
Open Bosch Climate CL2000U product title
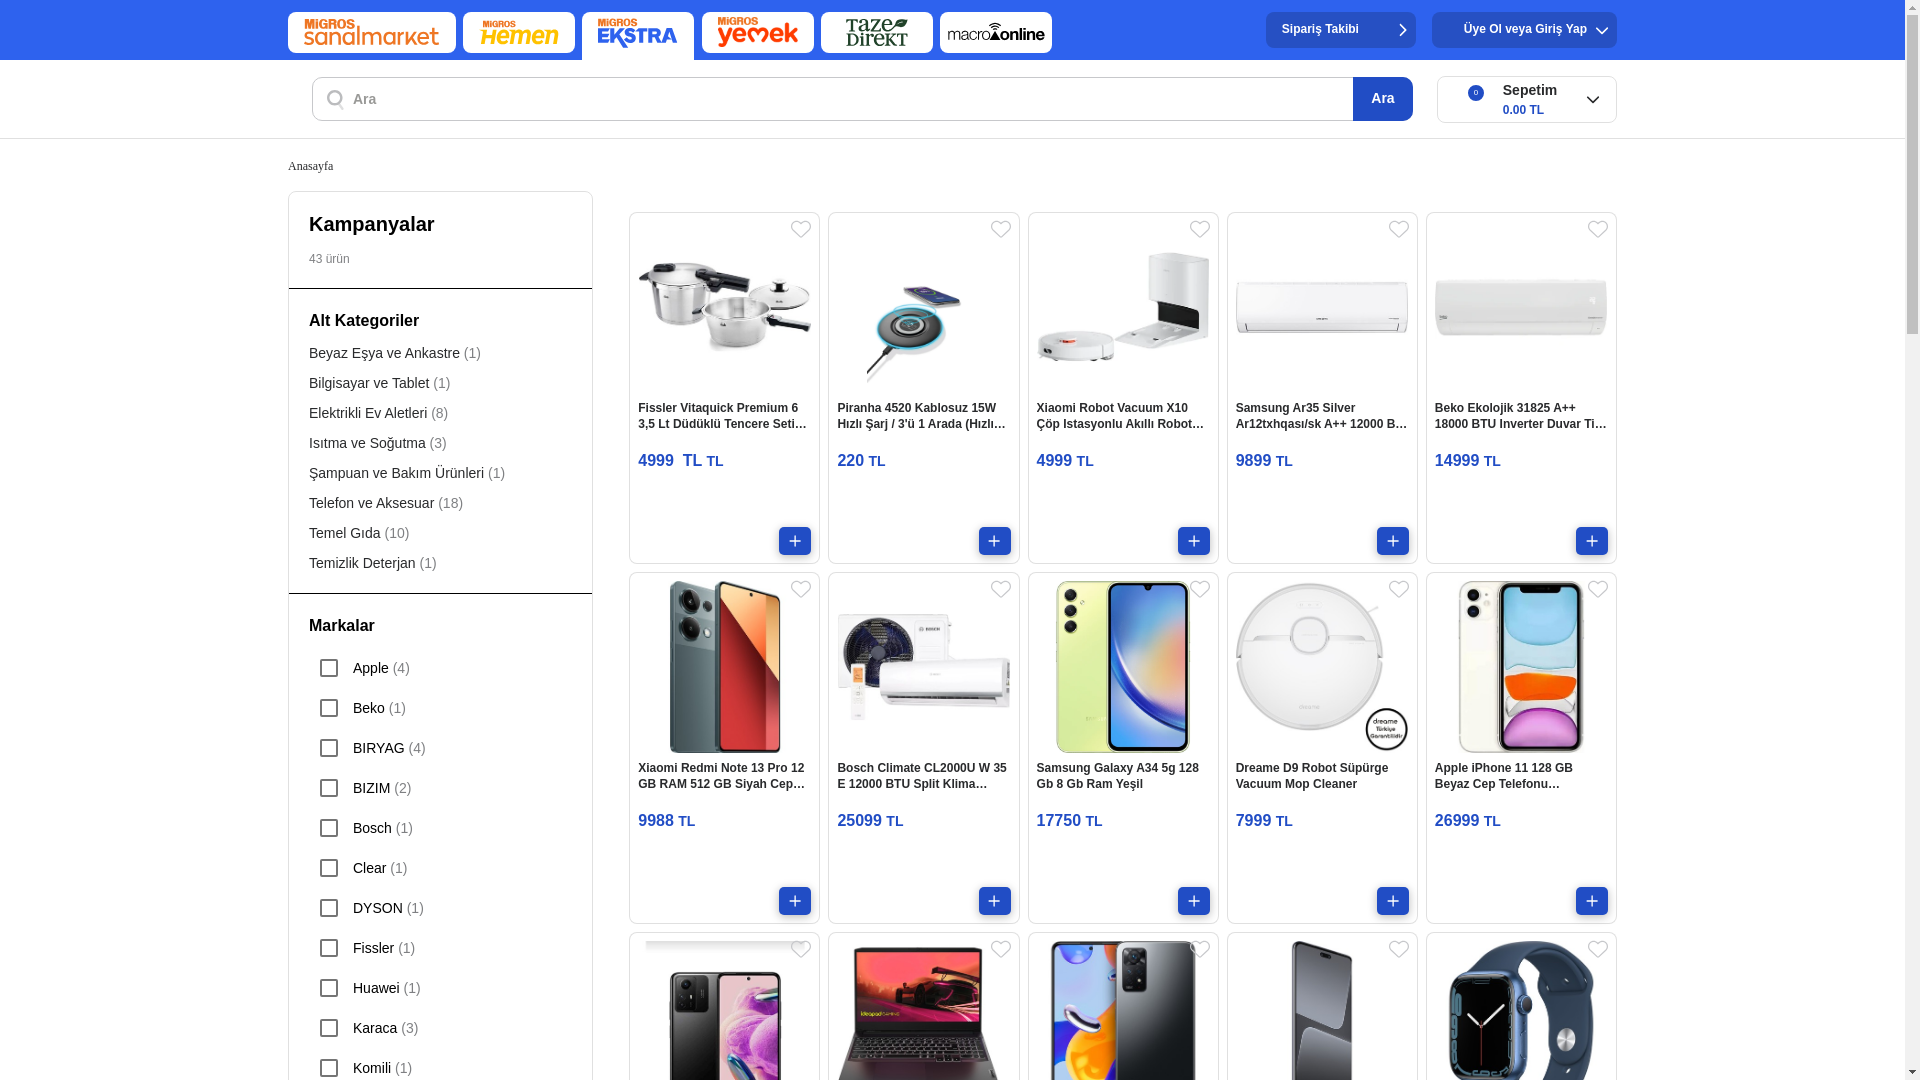point(922,776)
